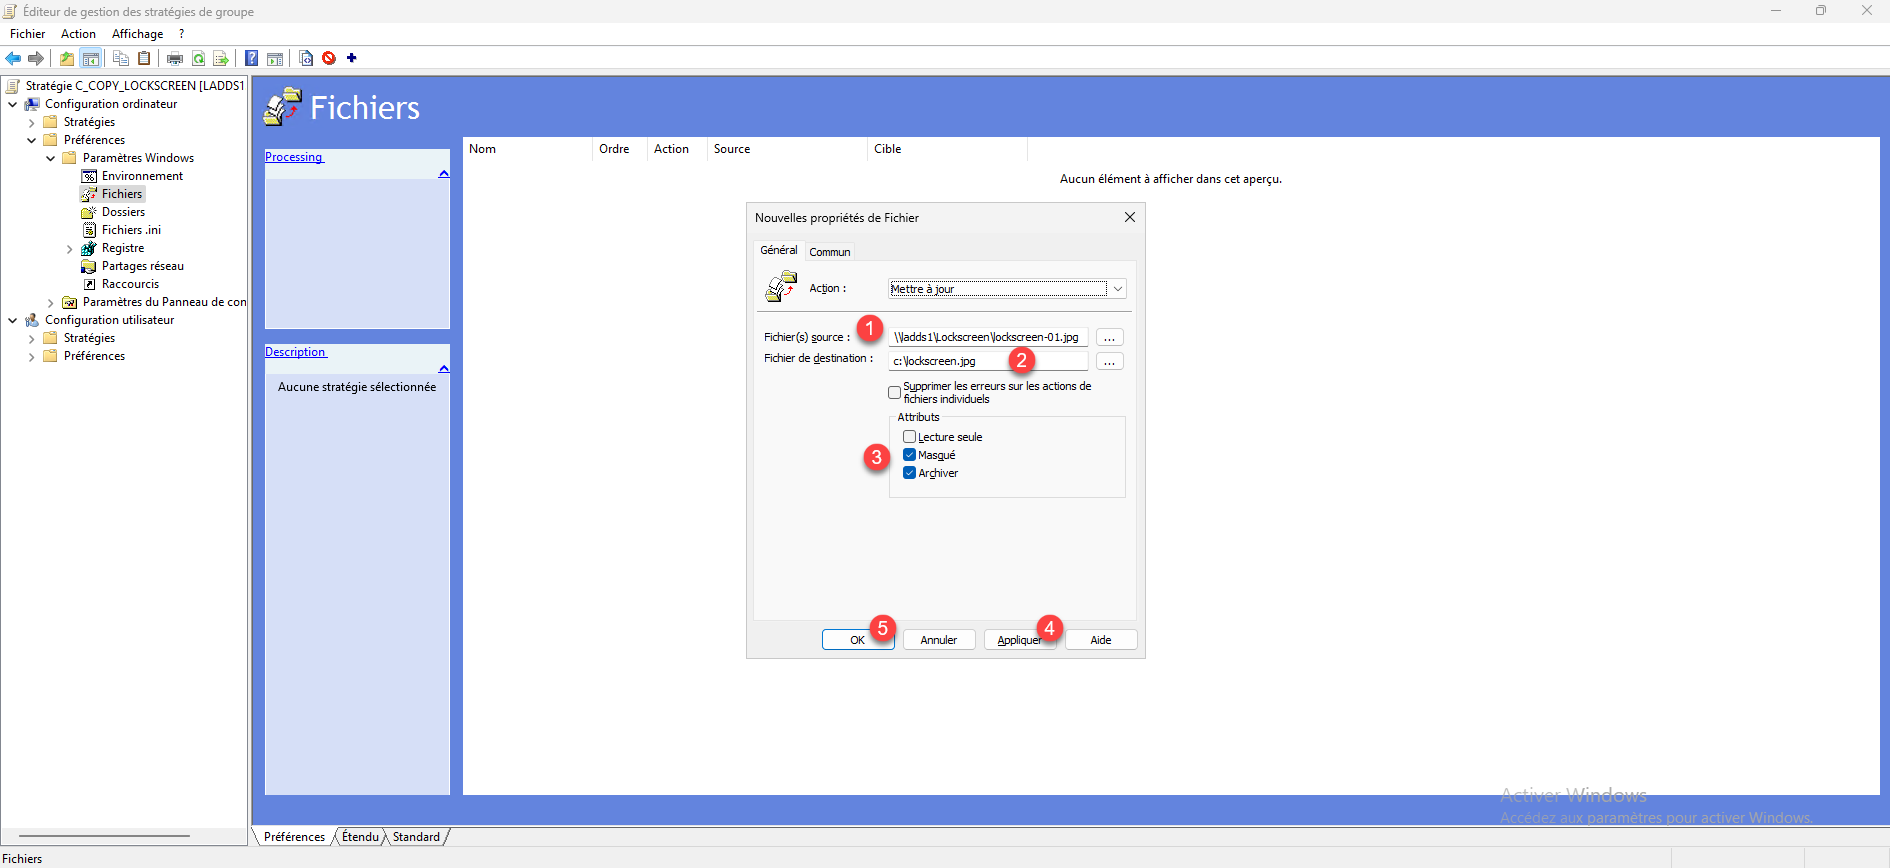This screenshot has width=1890, height=868.
Task: Click the Paste clipboard toolbar icon
Action: 144,58
